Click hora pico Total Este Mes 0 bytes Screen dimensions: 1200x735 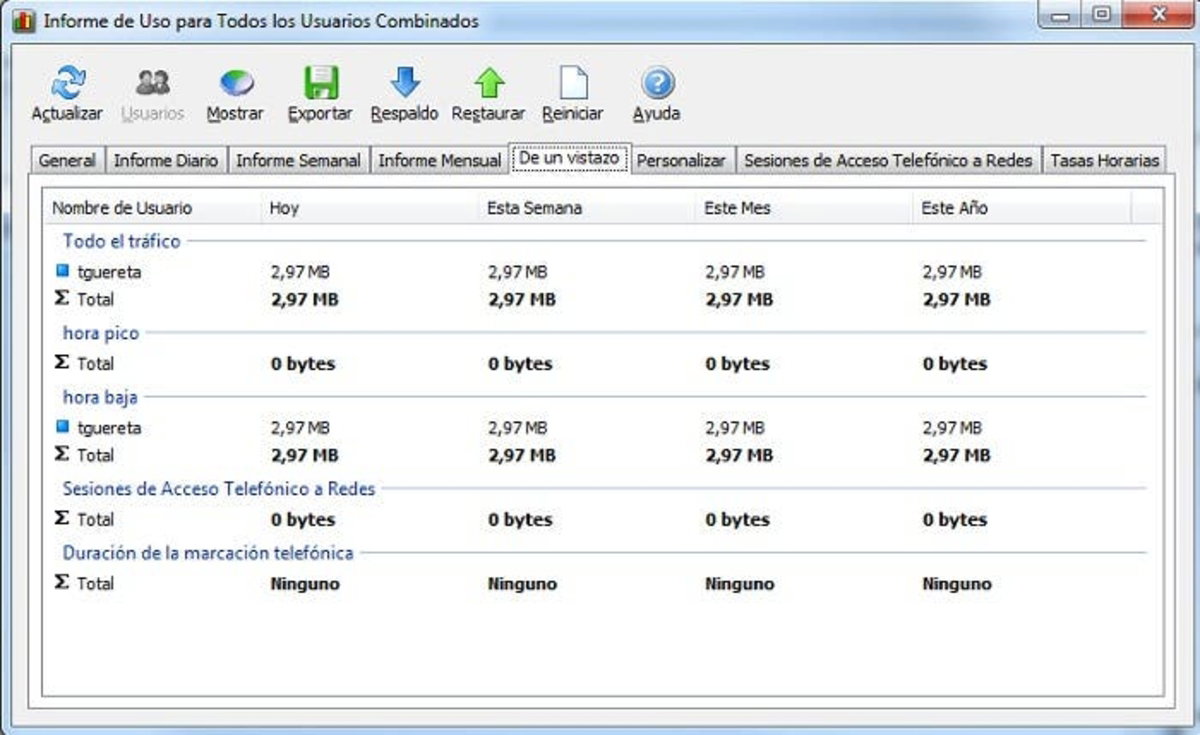pos(737,364)
